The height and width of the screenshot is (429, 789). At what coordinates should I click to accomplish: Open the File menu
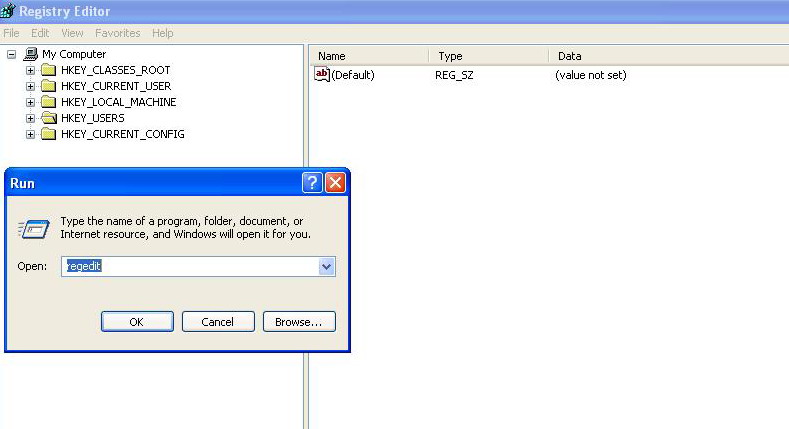tap(11, 33)
